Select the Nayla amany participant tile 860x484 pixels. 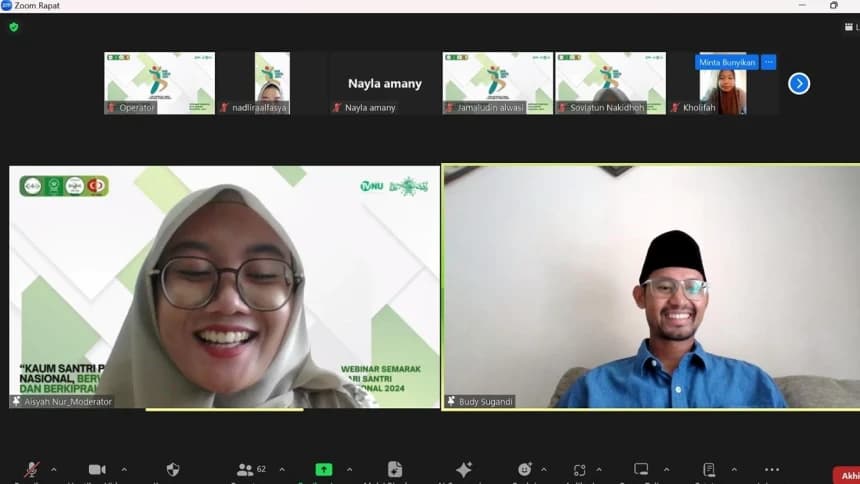[385, 83]
